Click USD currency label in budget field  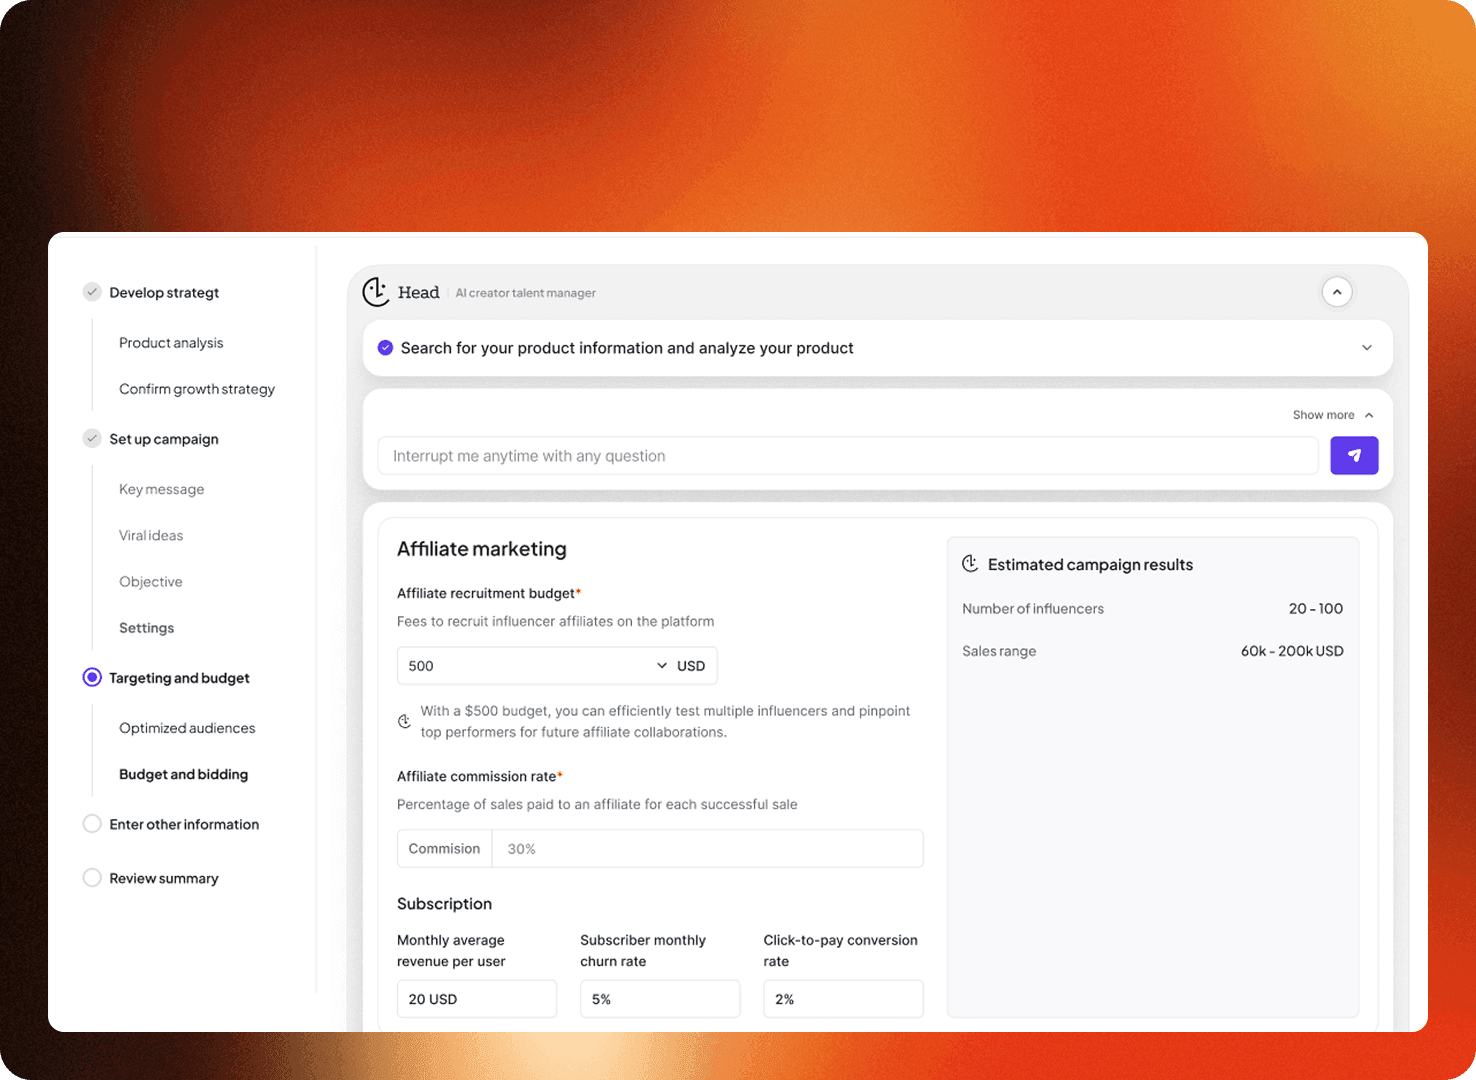691,666
